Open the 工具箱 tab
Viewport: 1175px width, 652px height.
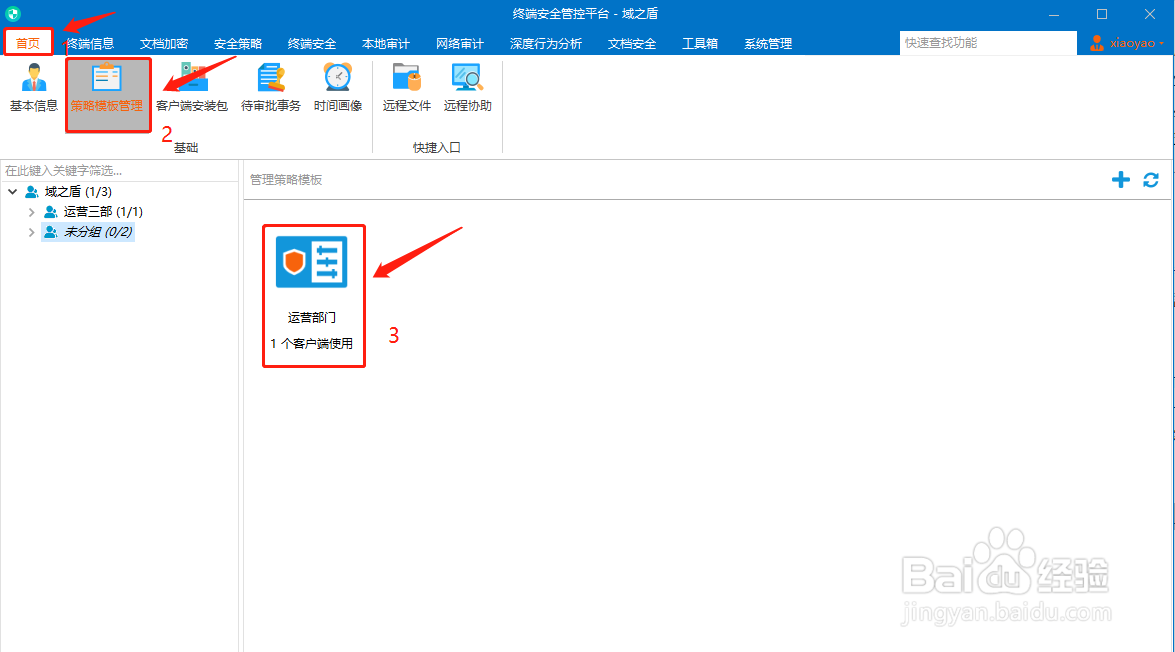click(x=699, y=43)
